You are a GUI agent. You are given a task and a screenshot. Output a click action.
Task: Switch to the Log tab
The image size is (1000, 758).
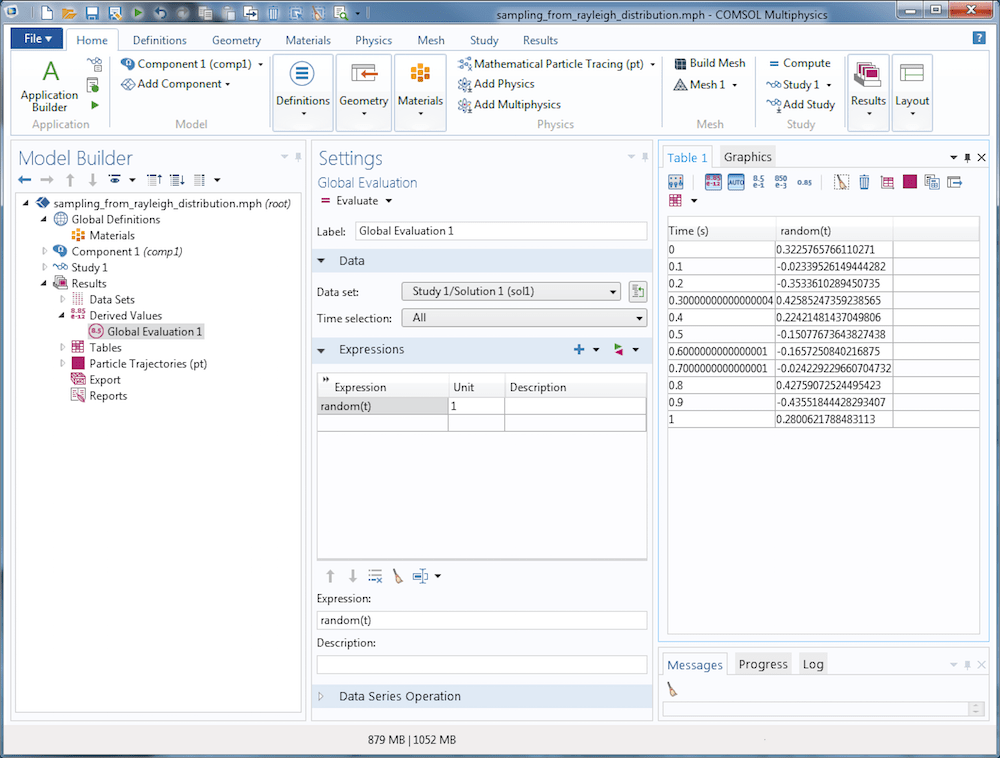(x=812, y=664)
